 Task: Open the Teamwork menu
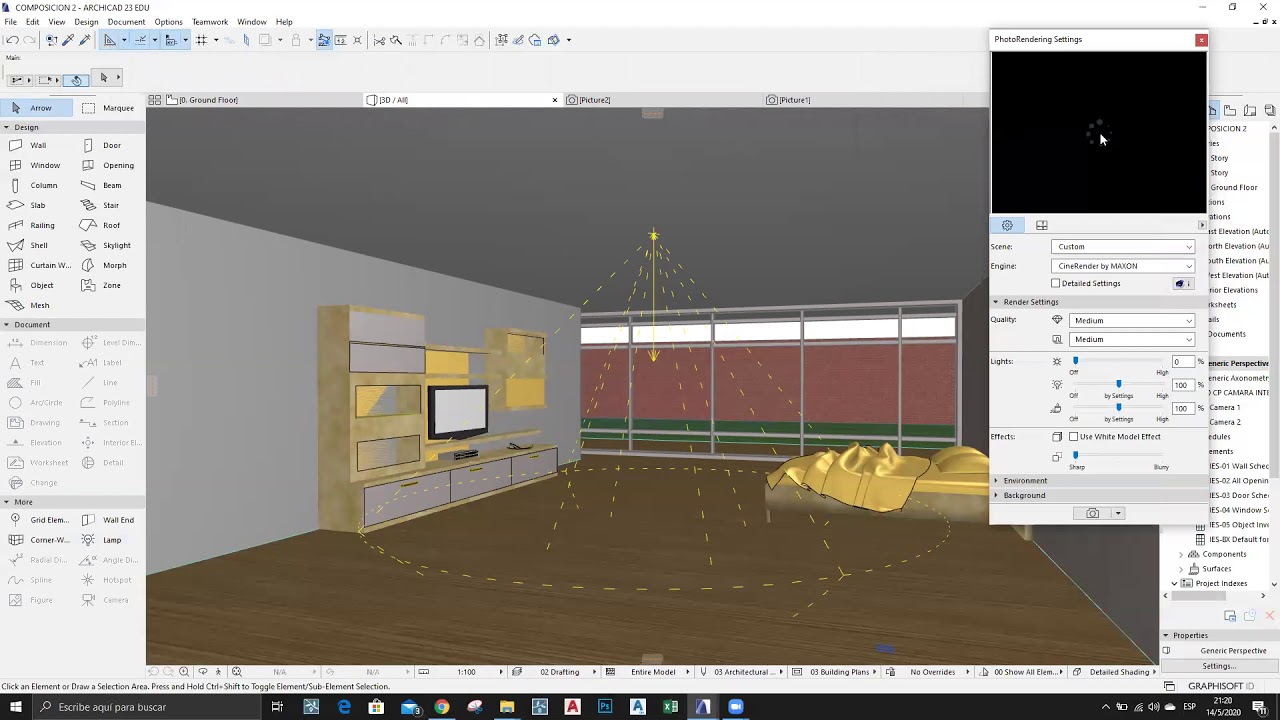[210, 22]
